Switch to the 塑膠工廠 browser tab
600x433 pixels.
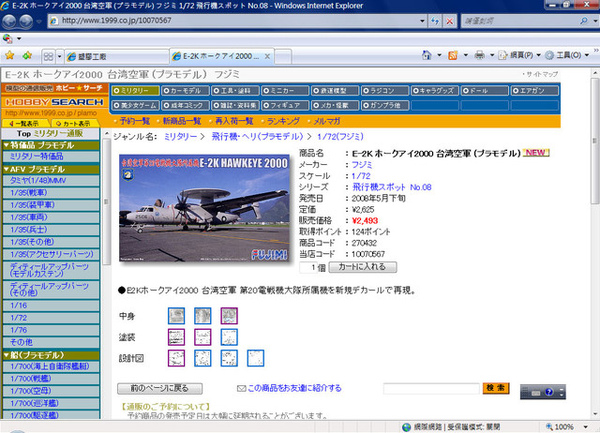pyautogui.click(x=116, y=57)
